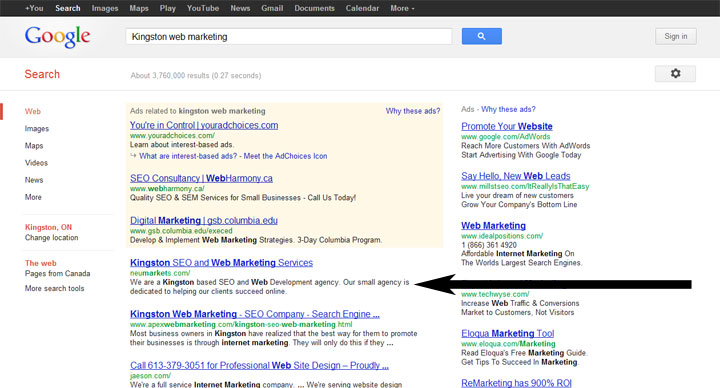Image resolution: width=720 pixels, height=388 pixels.
Task: Open Promote Your Website ad
Action: 507,126
